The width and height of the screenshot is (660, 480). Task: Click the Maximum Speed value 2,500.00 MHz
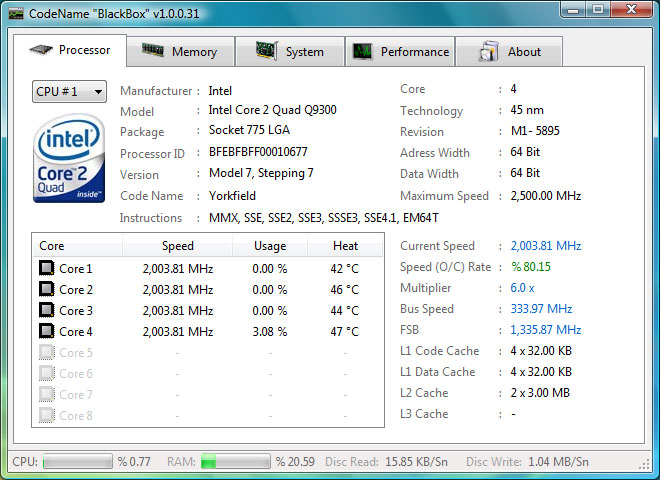[546, 196]
